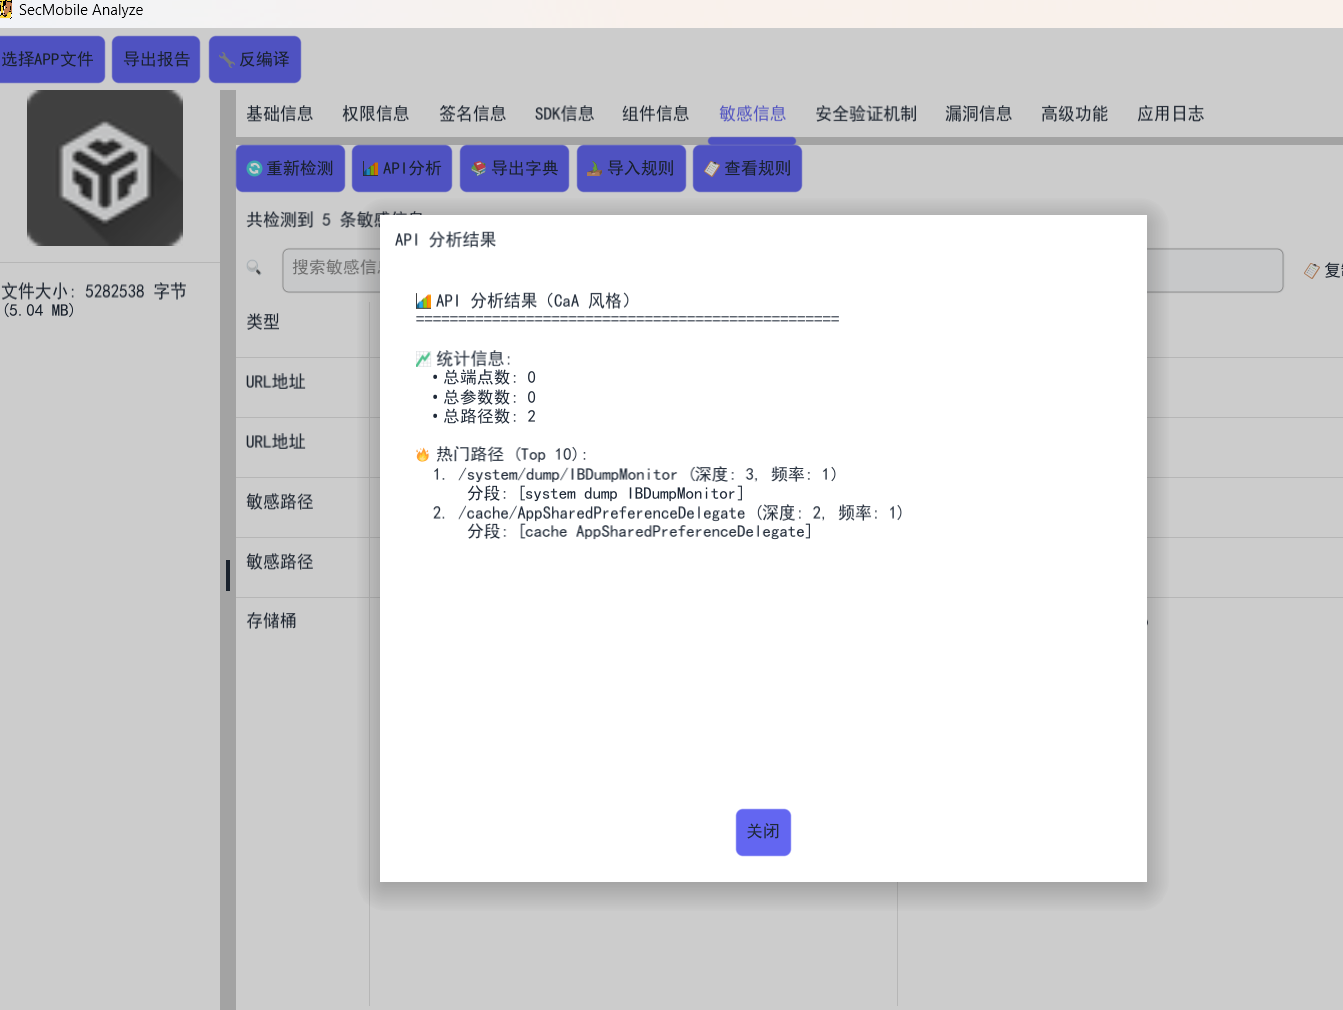Open the 组件信息 tab
The height and width of the screenshot is (1010, 1343).
[656, 114]
